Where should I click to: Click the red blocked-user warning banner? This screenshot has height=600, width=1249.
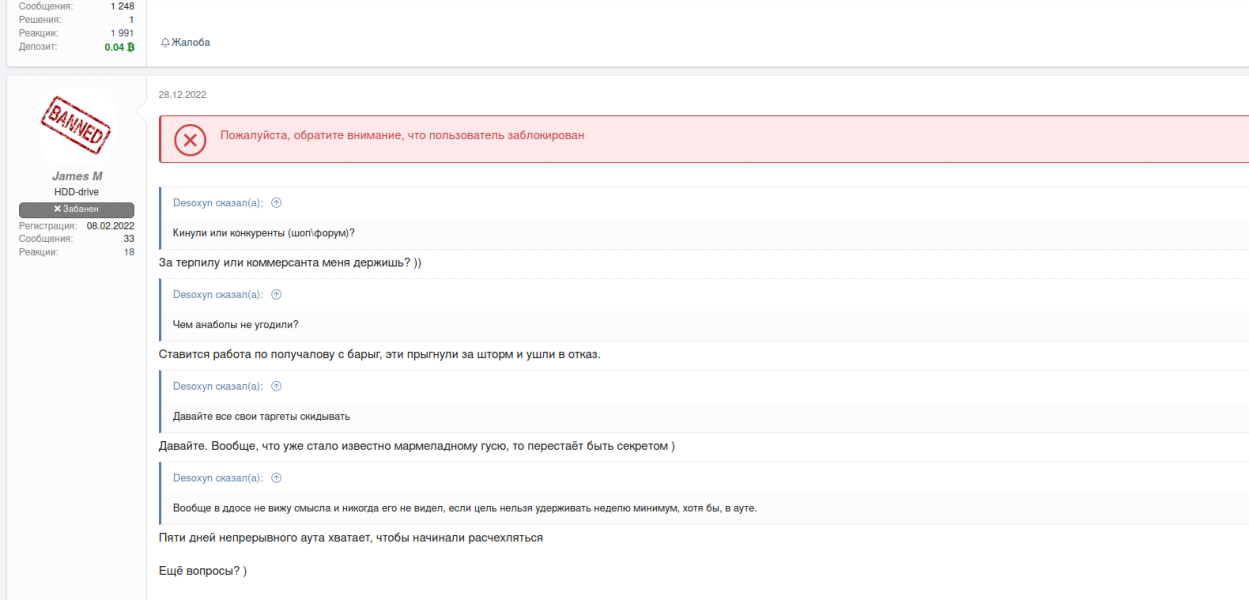coord(704,139)
